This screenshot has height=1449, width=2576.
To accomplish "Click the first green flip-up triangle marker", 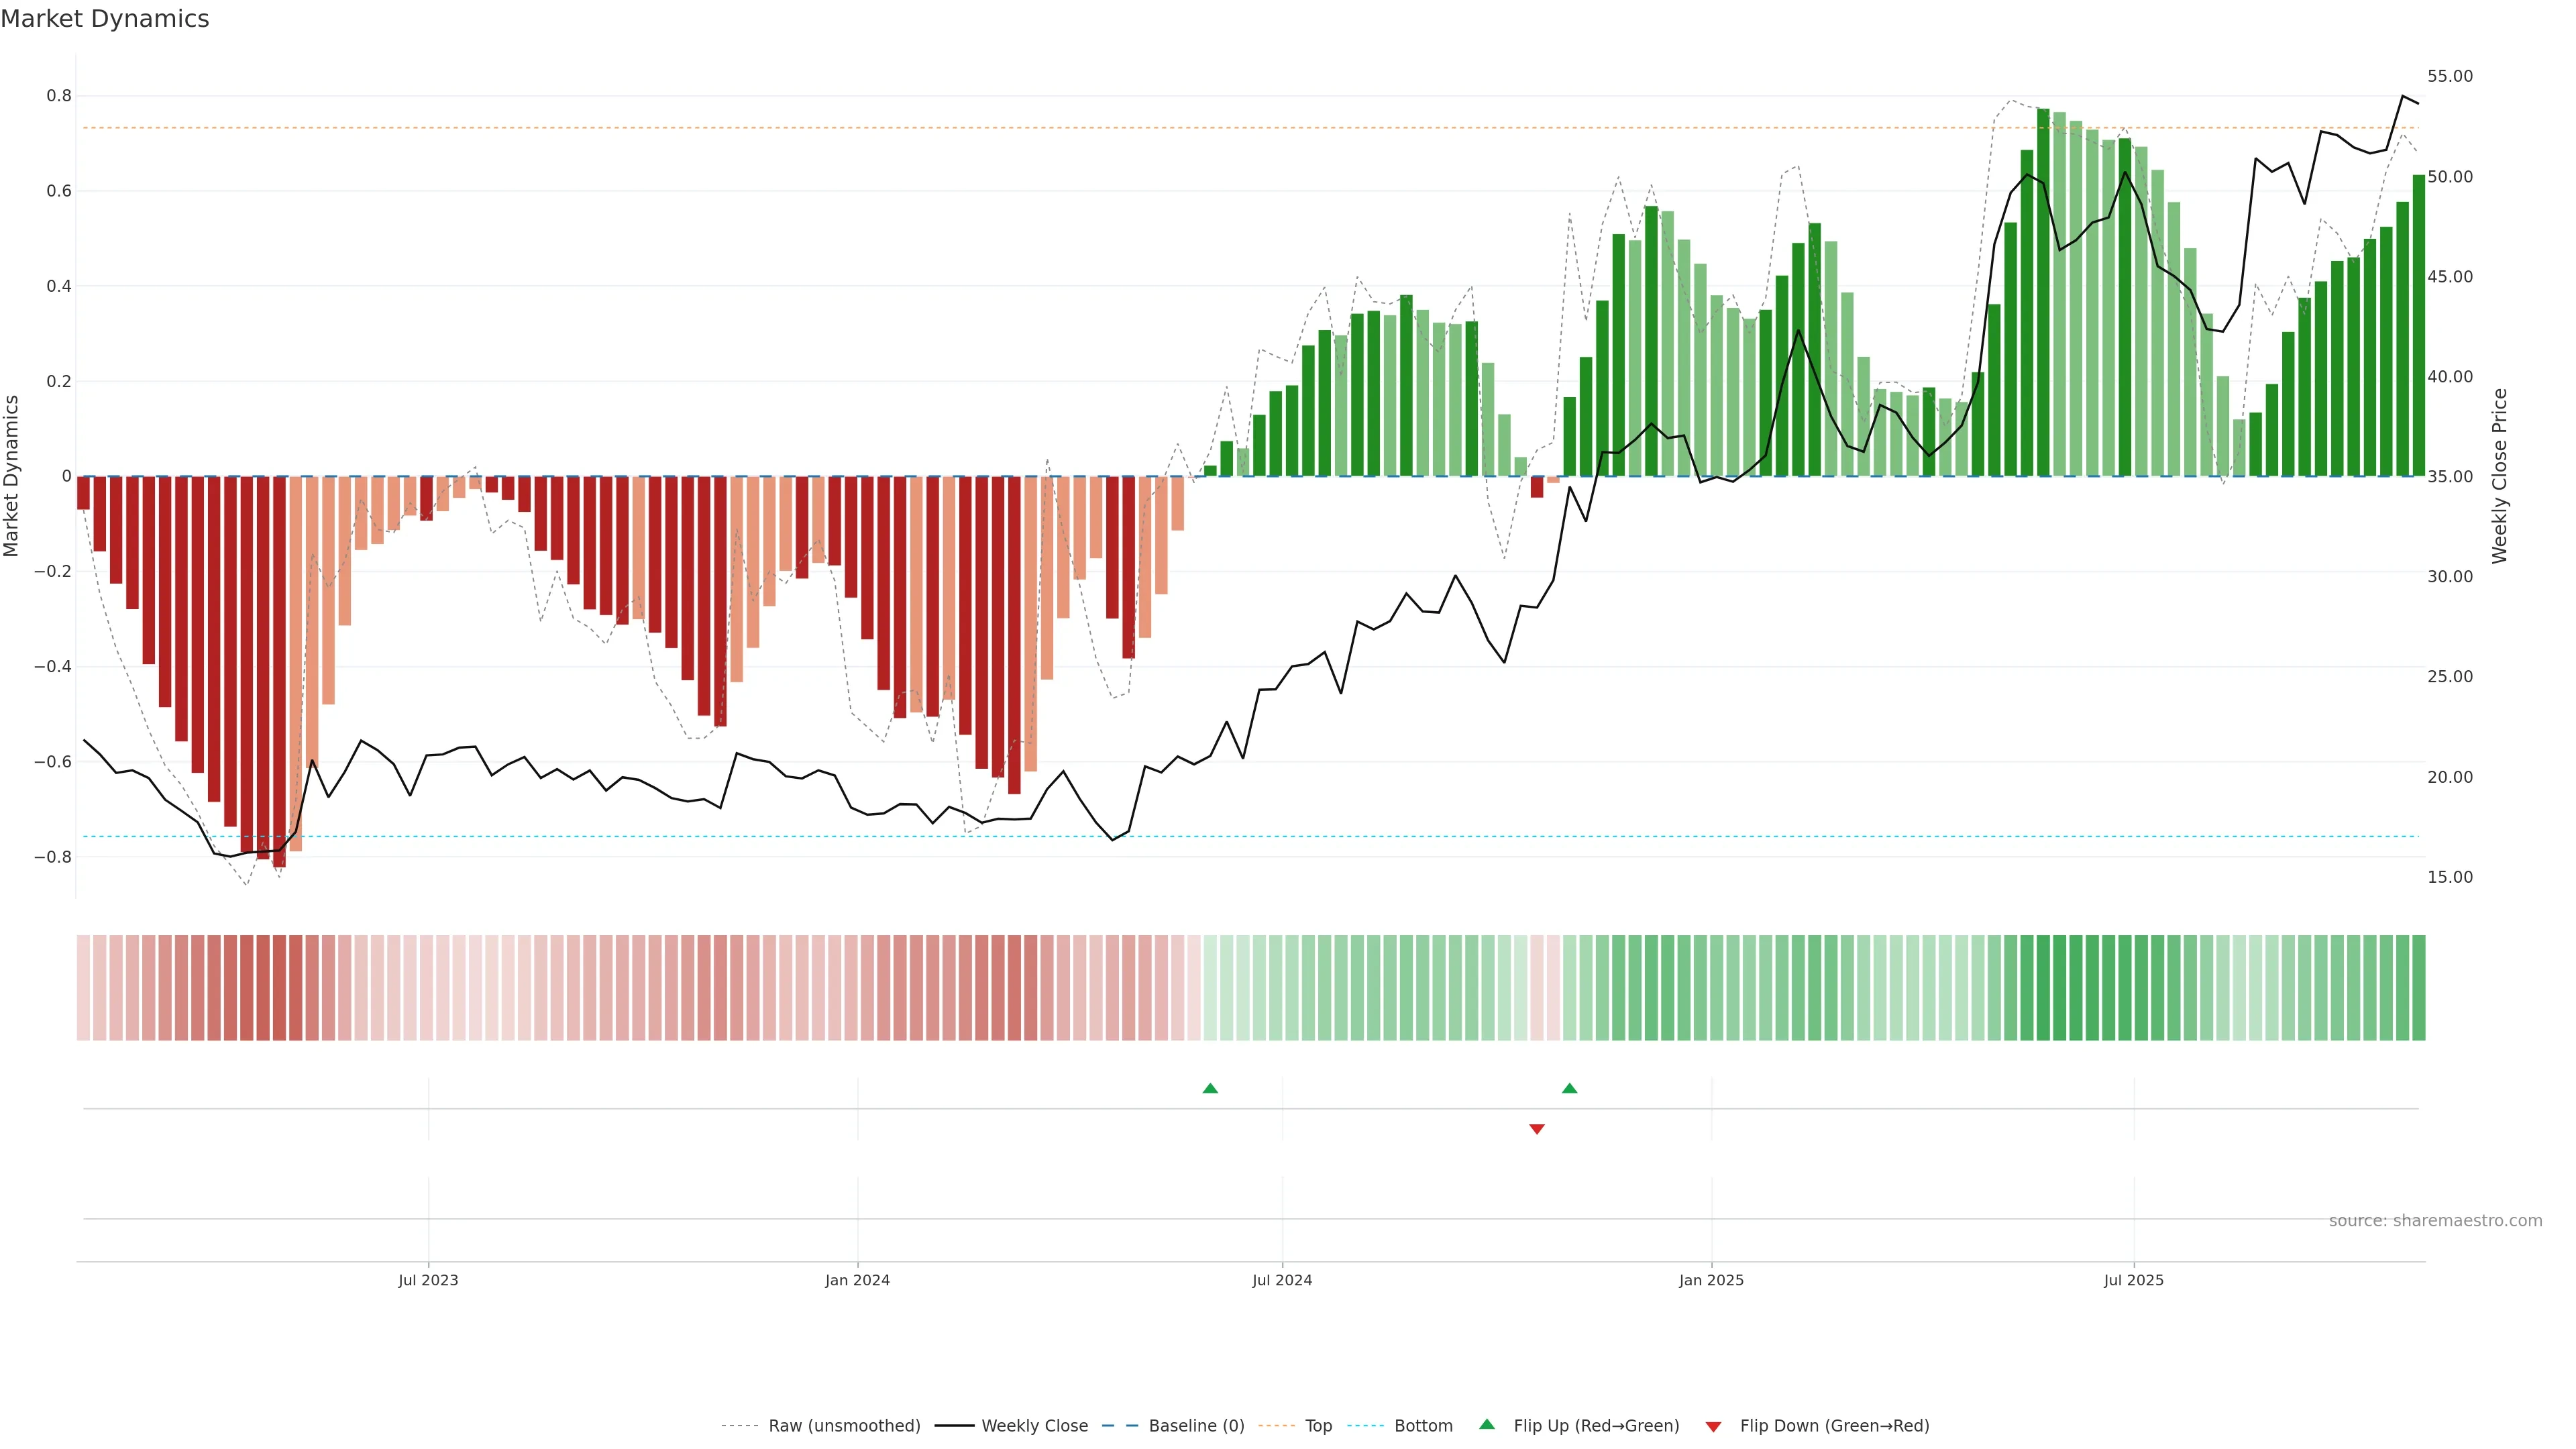I will pos(1210,1088).
